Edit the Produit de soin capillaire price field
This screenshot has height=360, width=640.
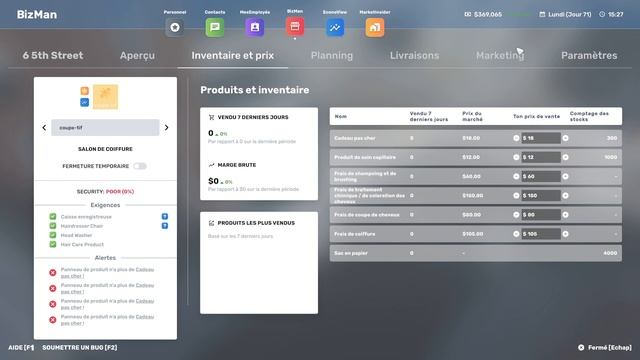tap(541, 157)
